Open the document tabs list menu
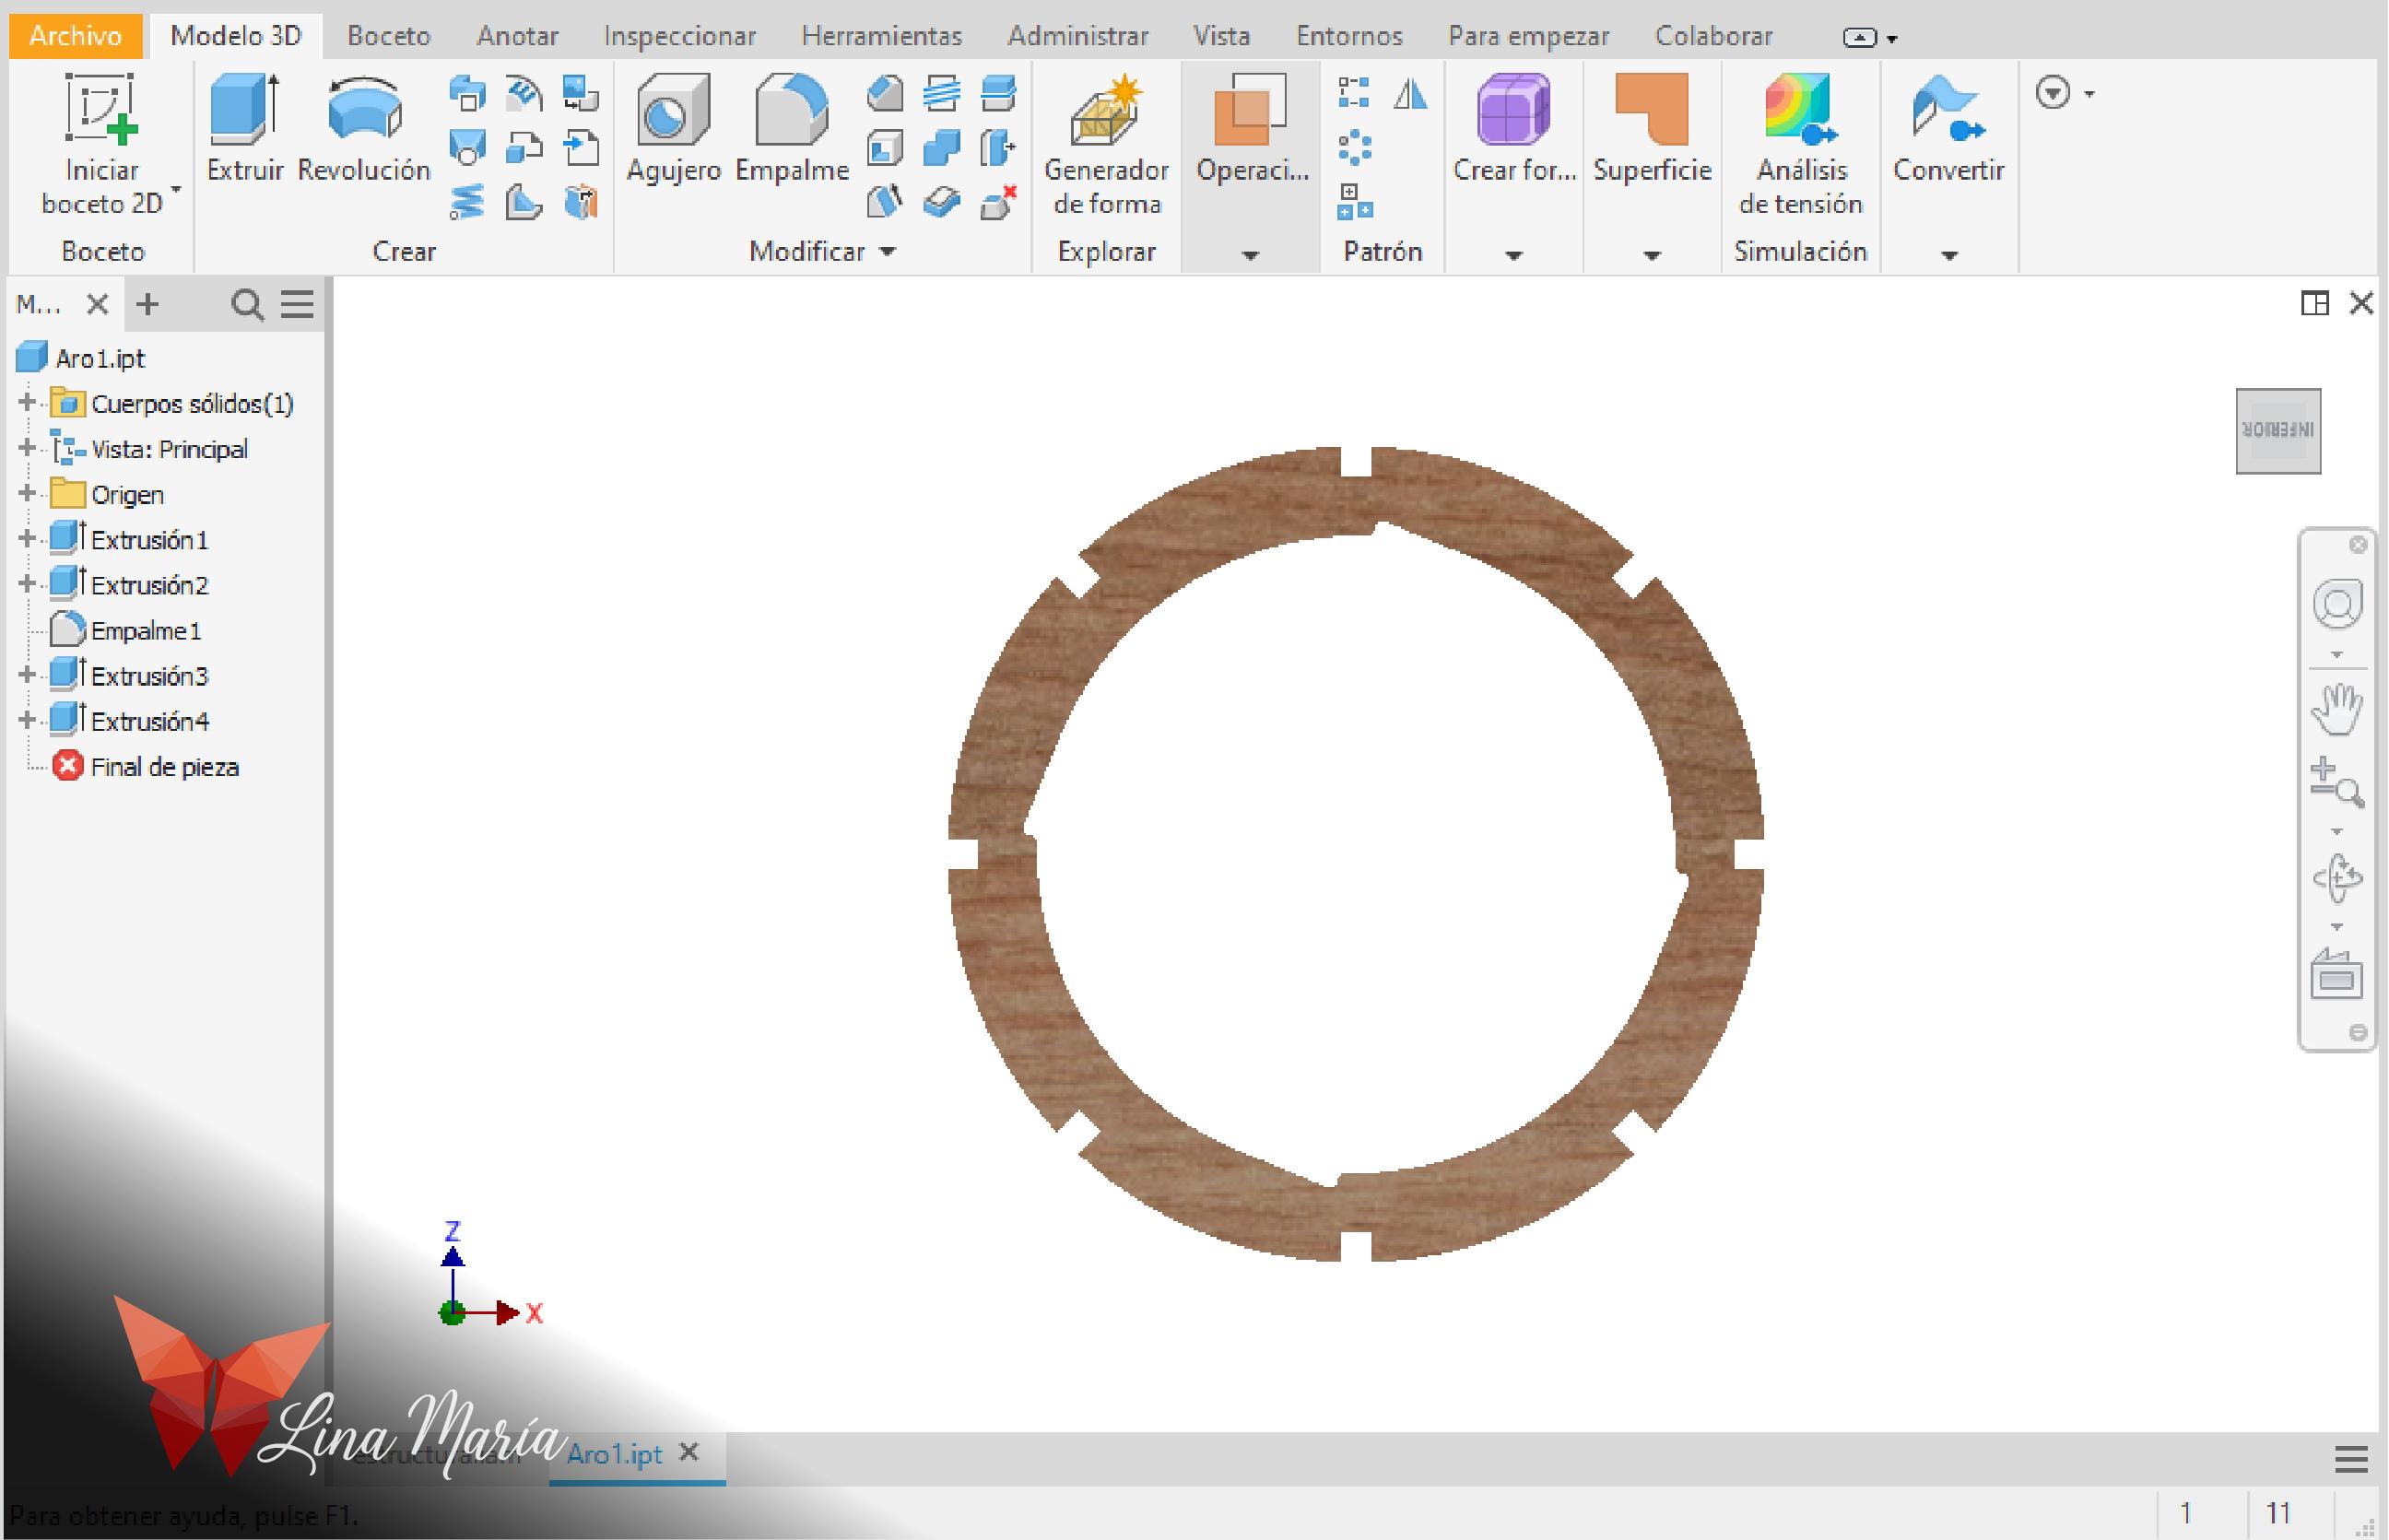This screenshot has height=1540, width=2389. (x=2351, y=1460)
